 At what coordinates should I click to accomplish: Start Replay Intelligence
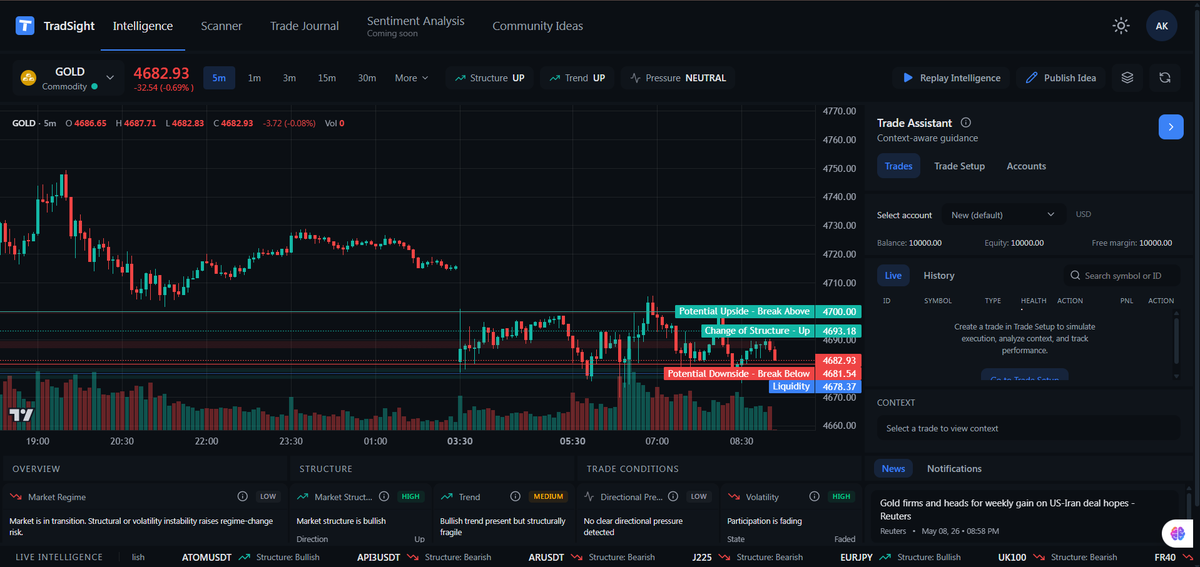point(951,78)
